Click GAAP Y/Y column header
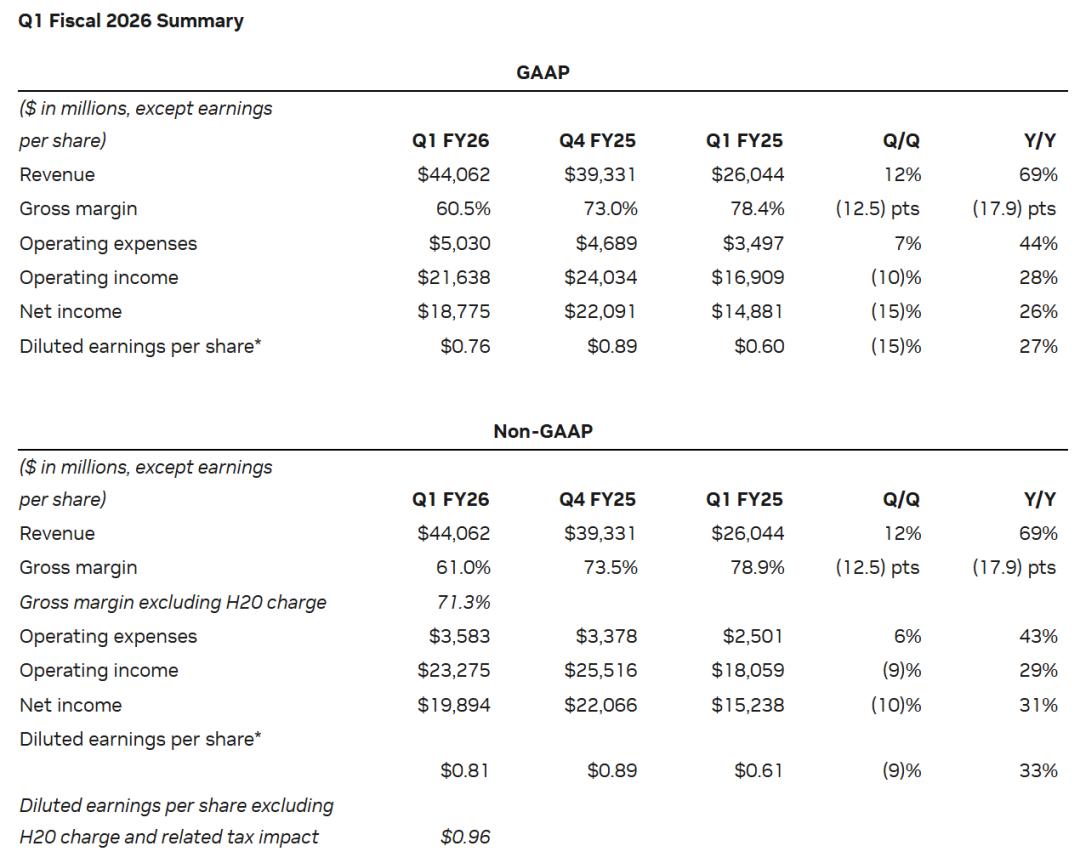This screenshot has width=1080, height=863. point(1039,141)
